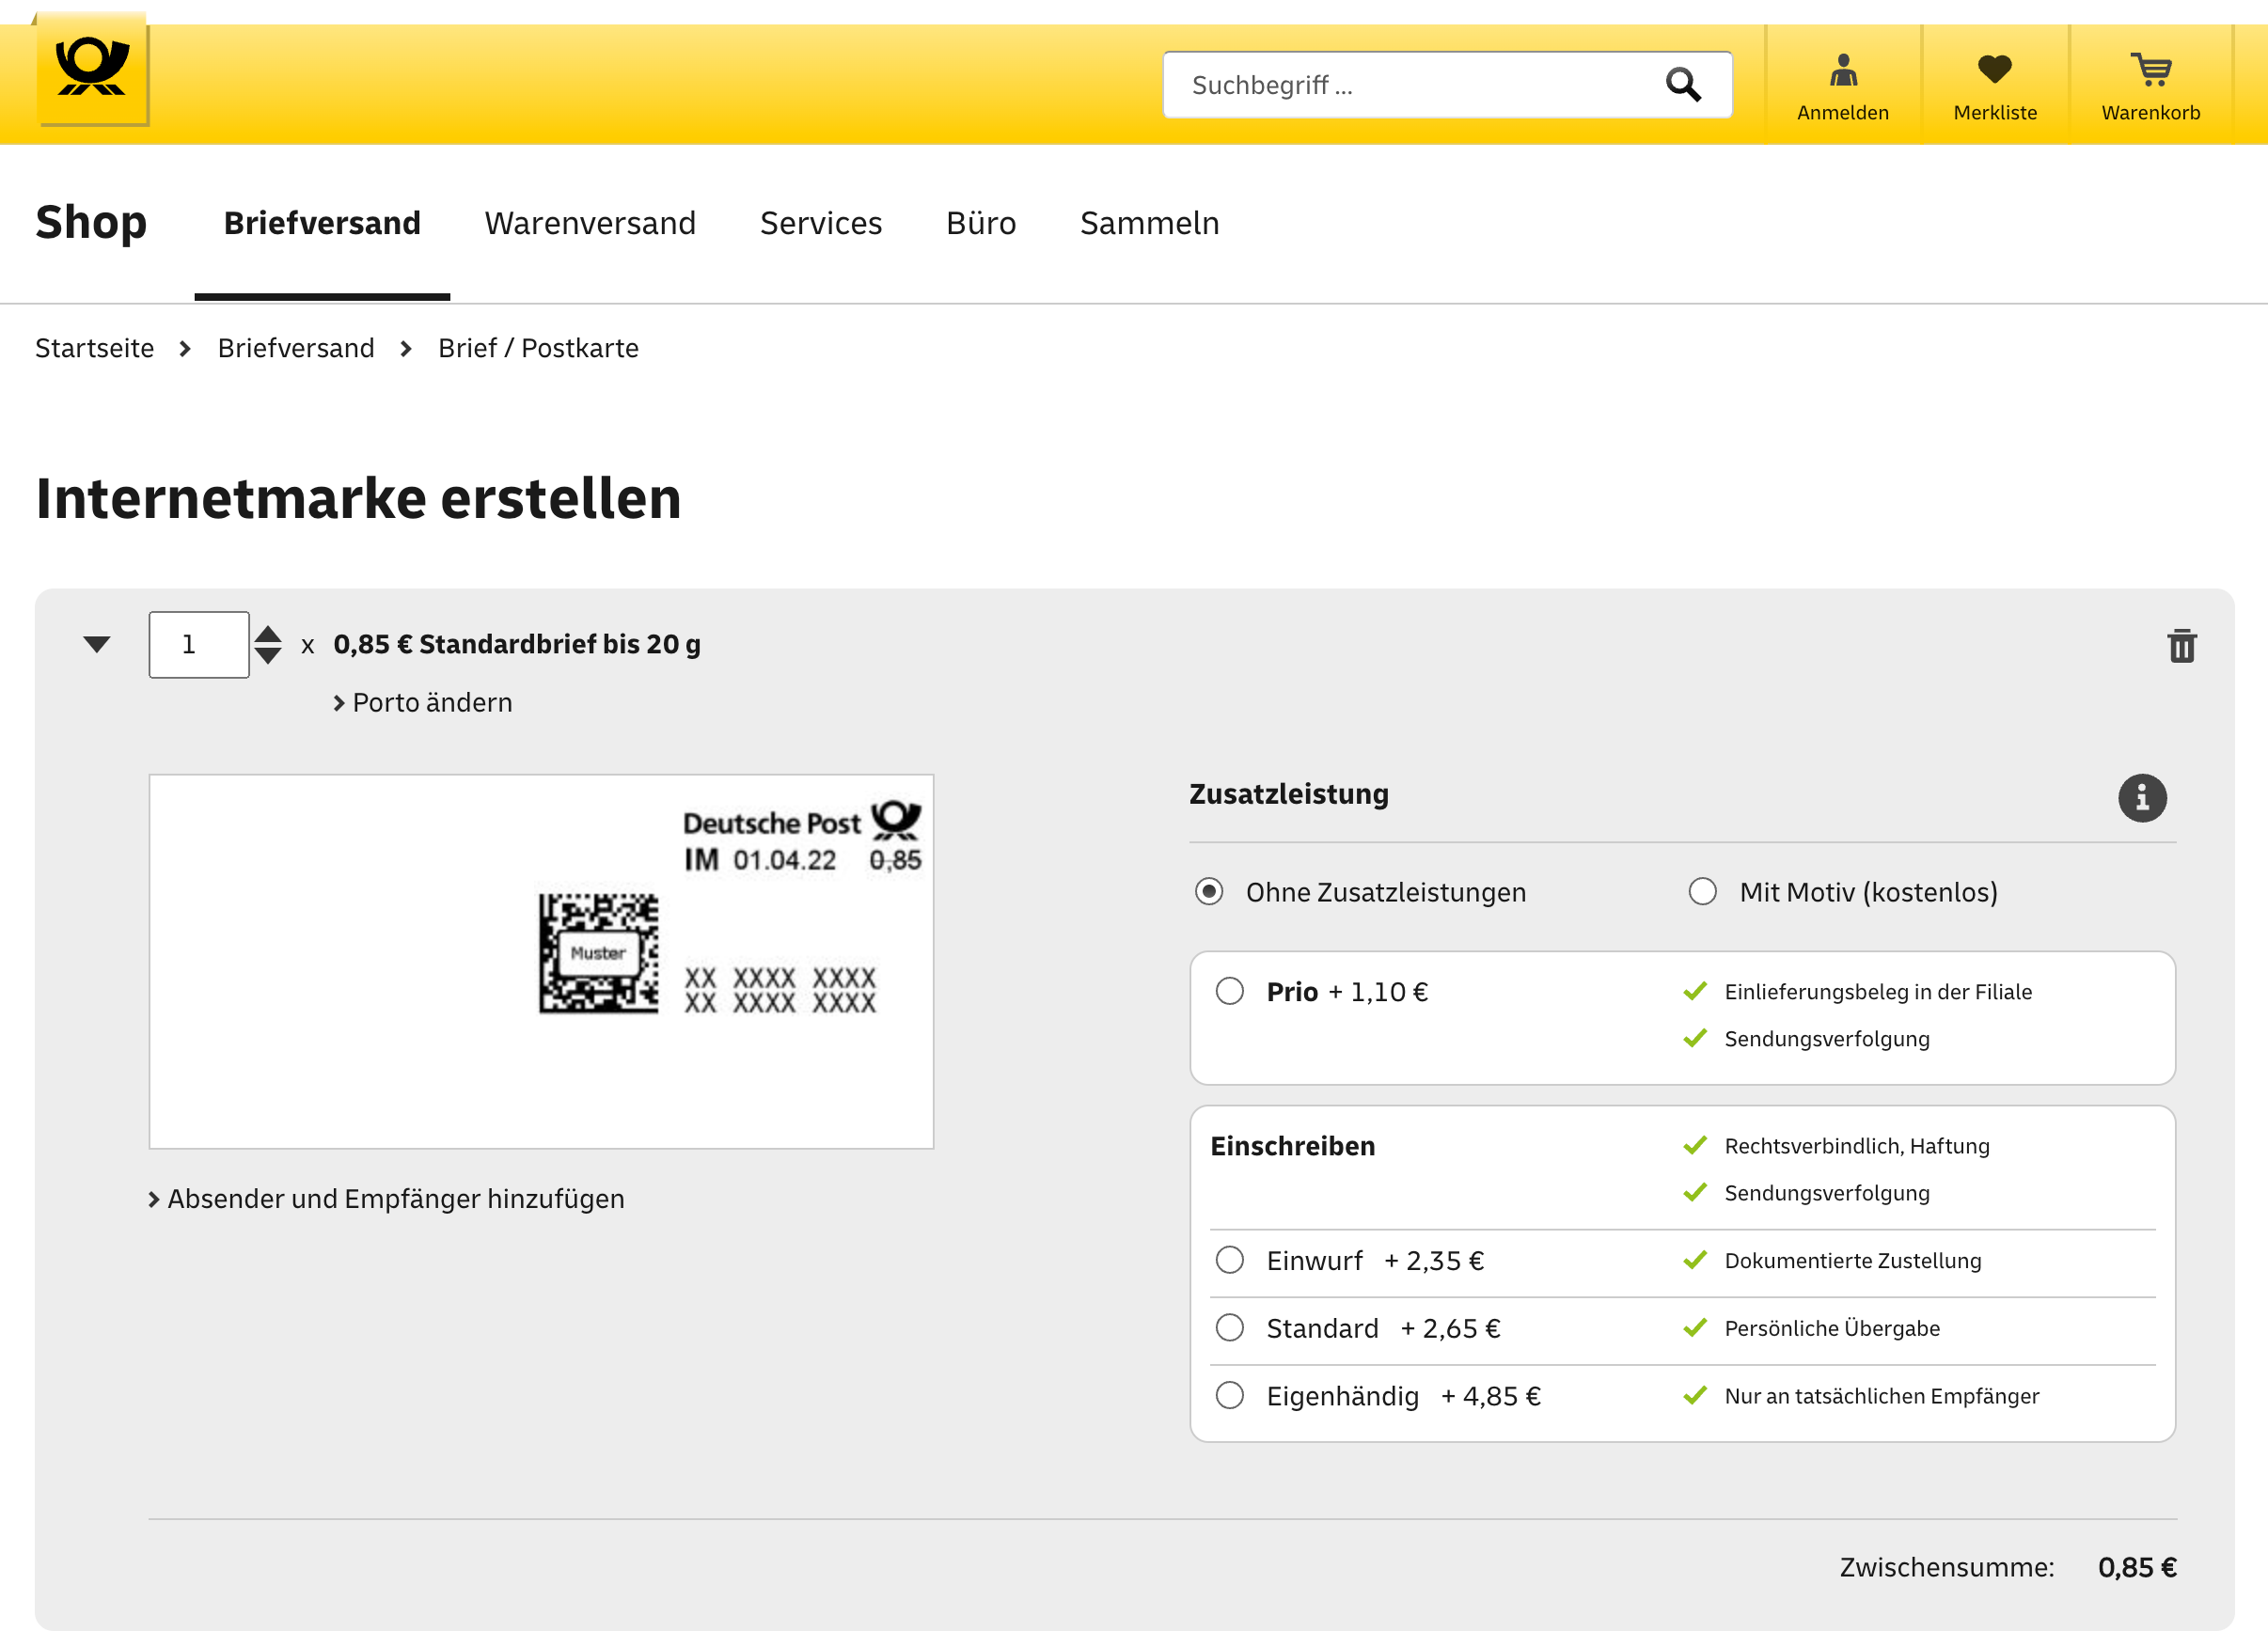Decrease quantity with the down arrow
This screenshot has width=2268, height=1647.
[x=268, y=656]
